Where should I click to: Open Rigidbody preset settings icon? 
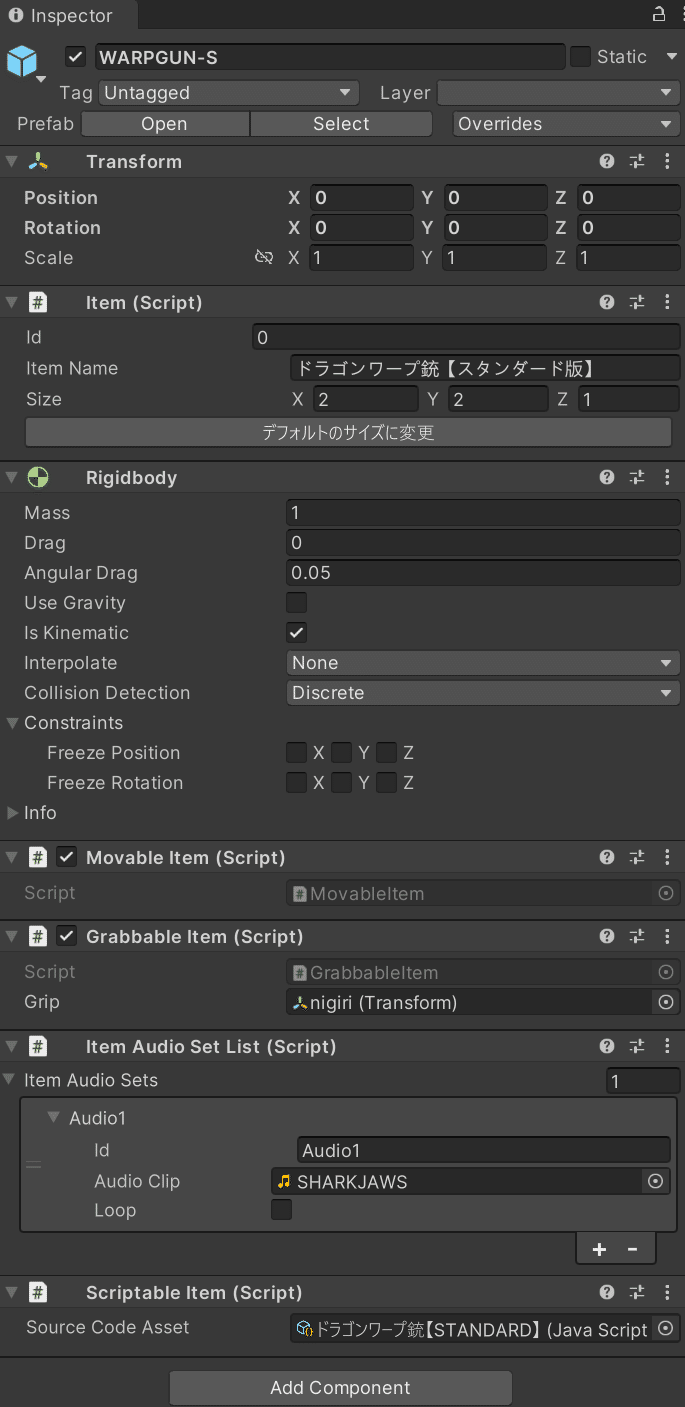coord(637,478)
